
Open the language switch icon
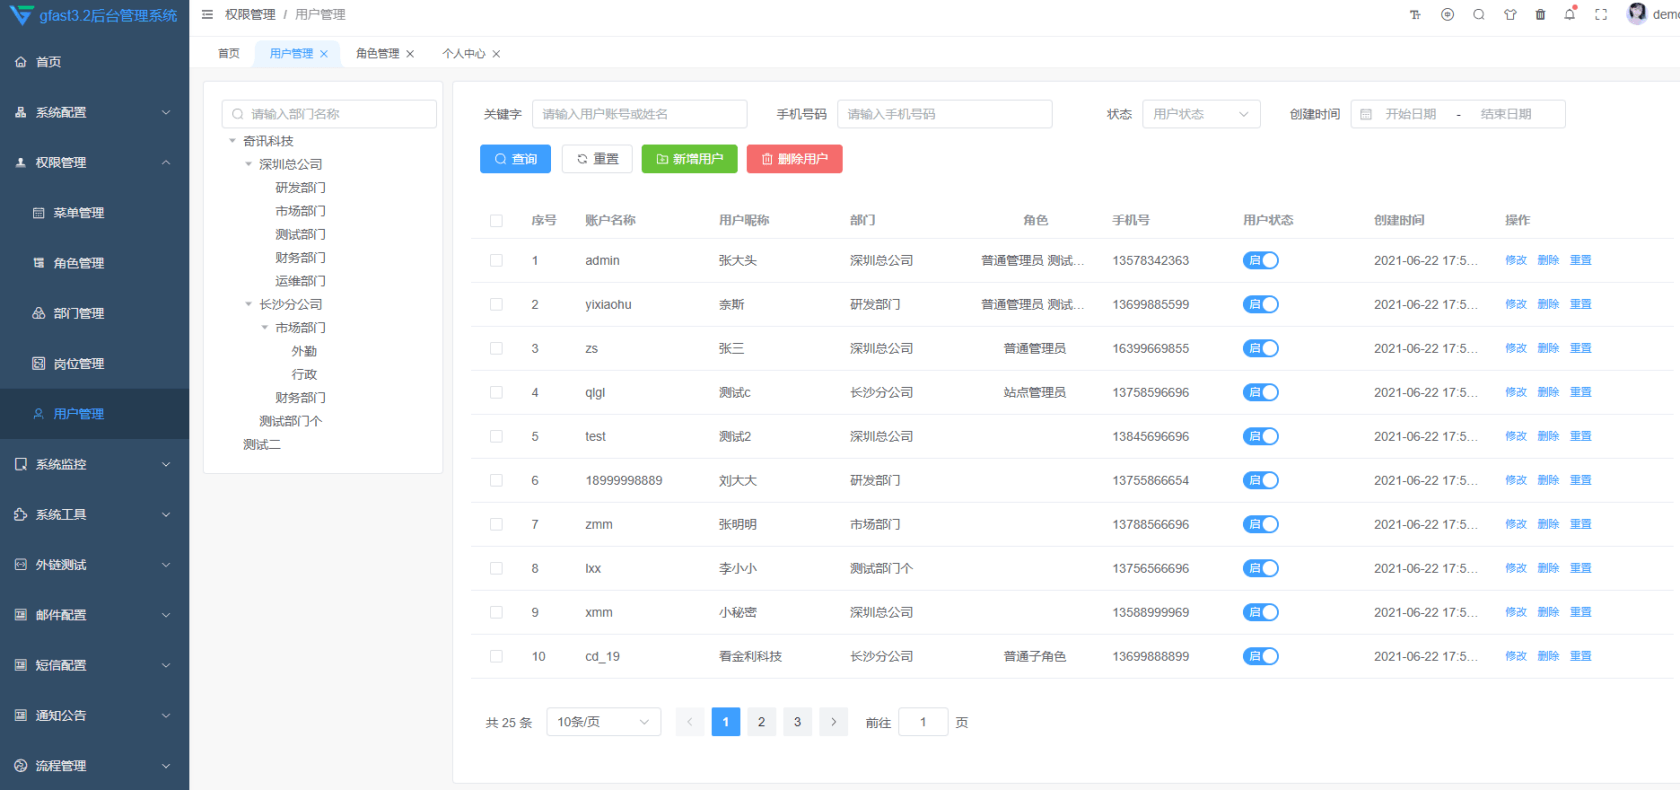pyautogui.click(x=1447, y=15)
